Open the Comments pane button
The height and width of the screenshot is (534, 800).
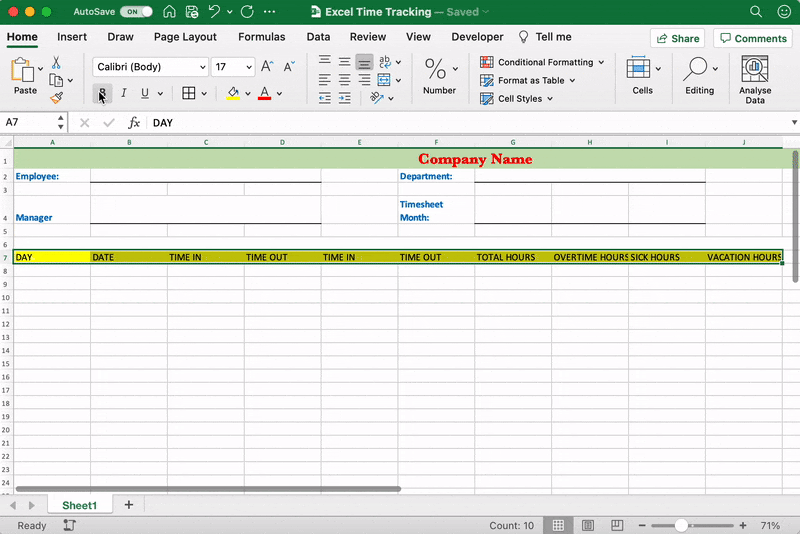pyautogui.click(x=751, y=38)
